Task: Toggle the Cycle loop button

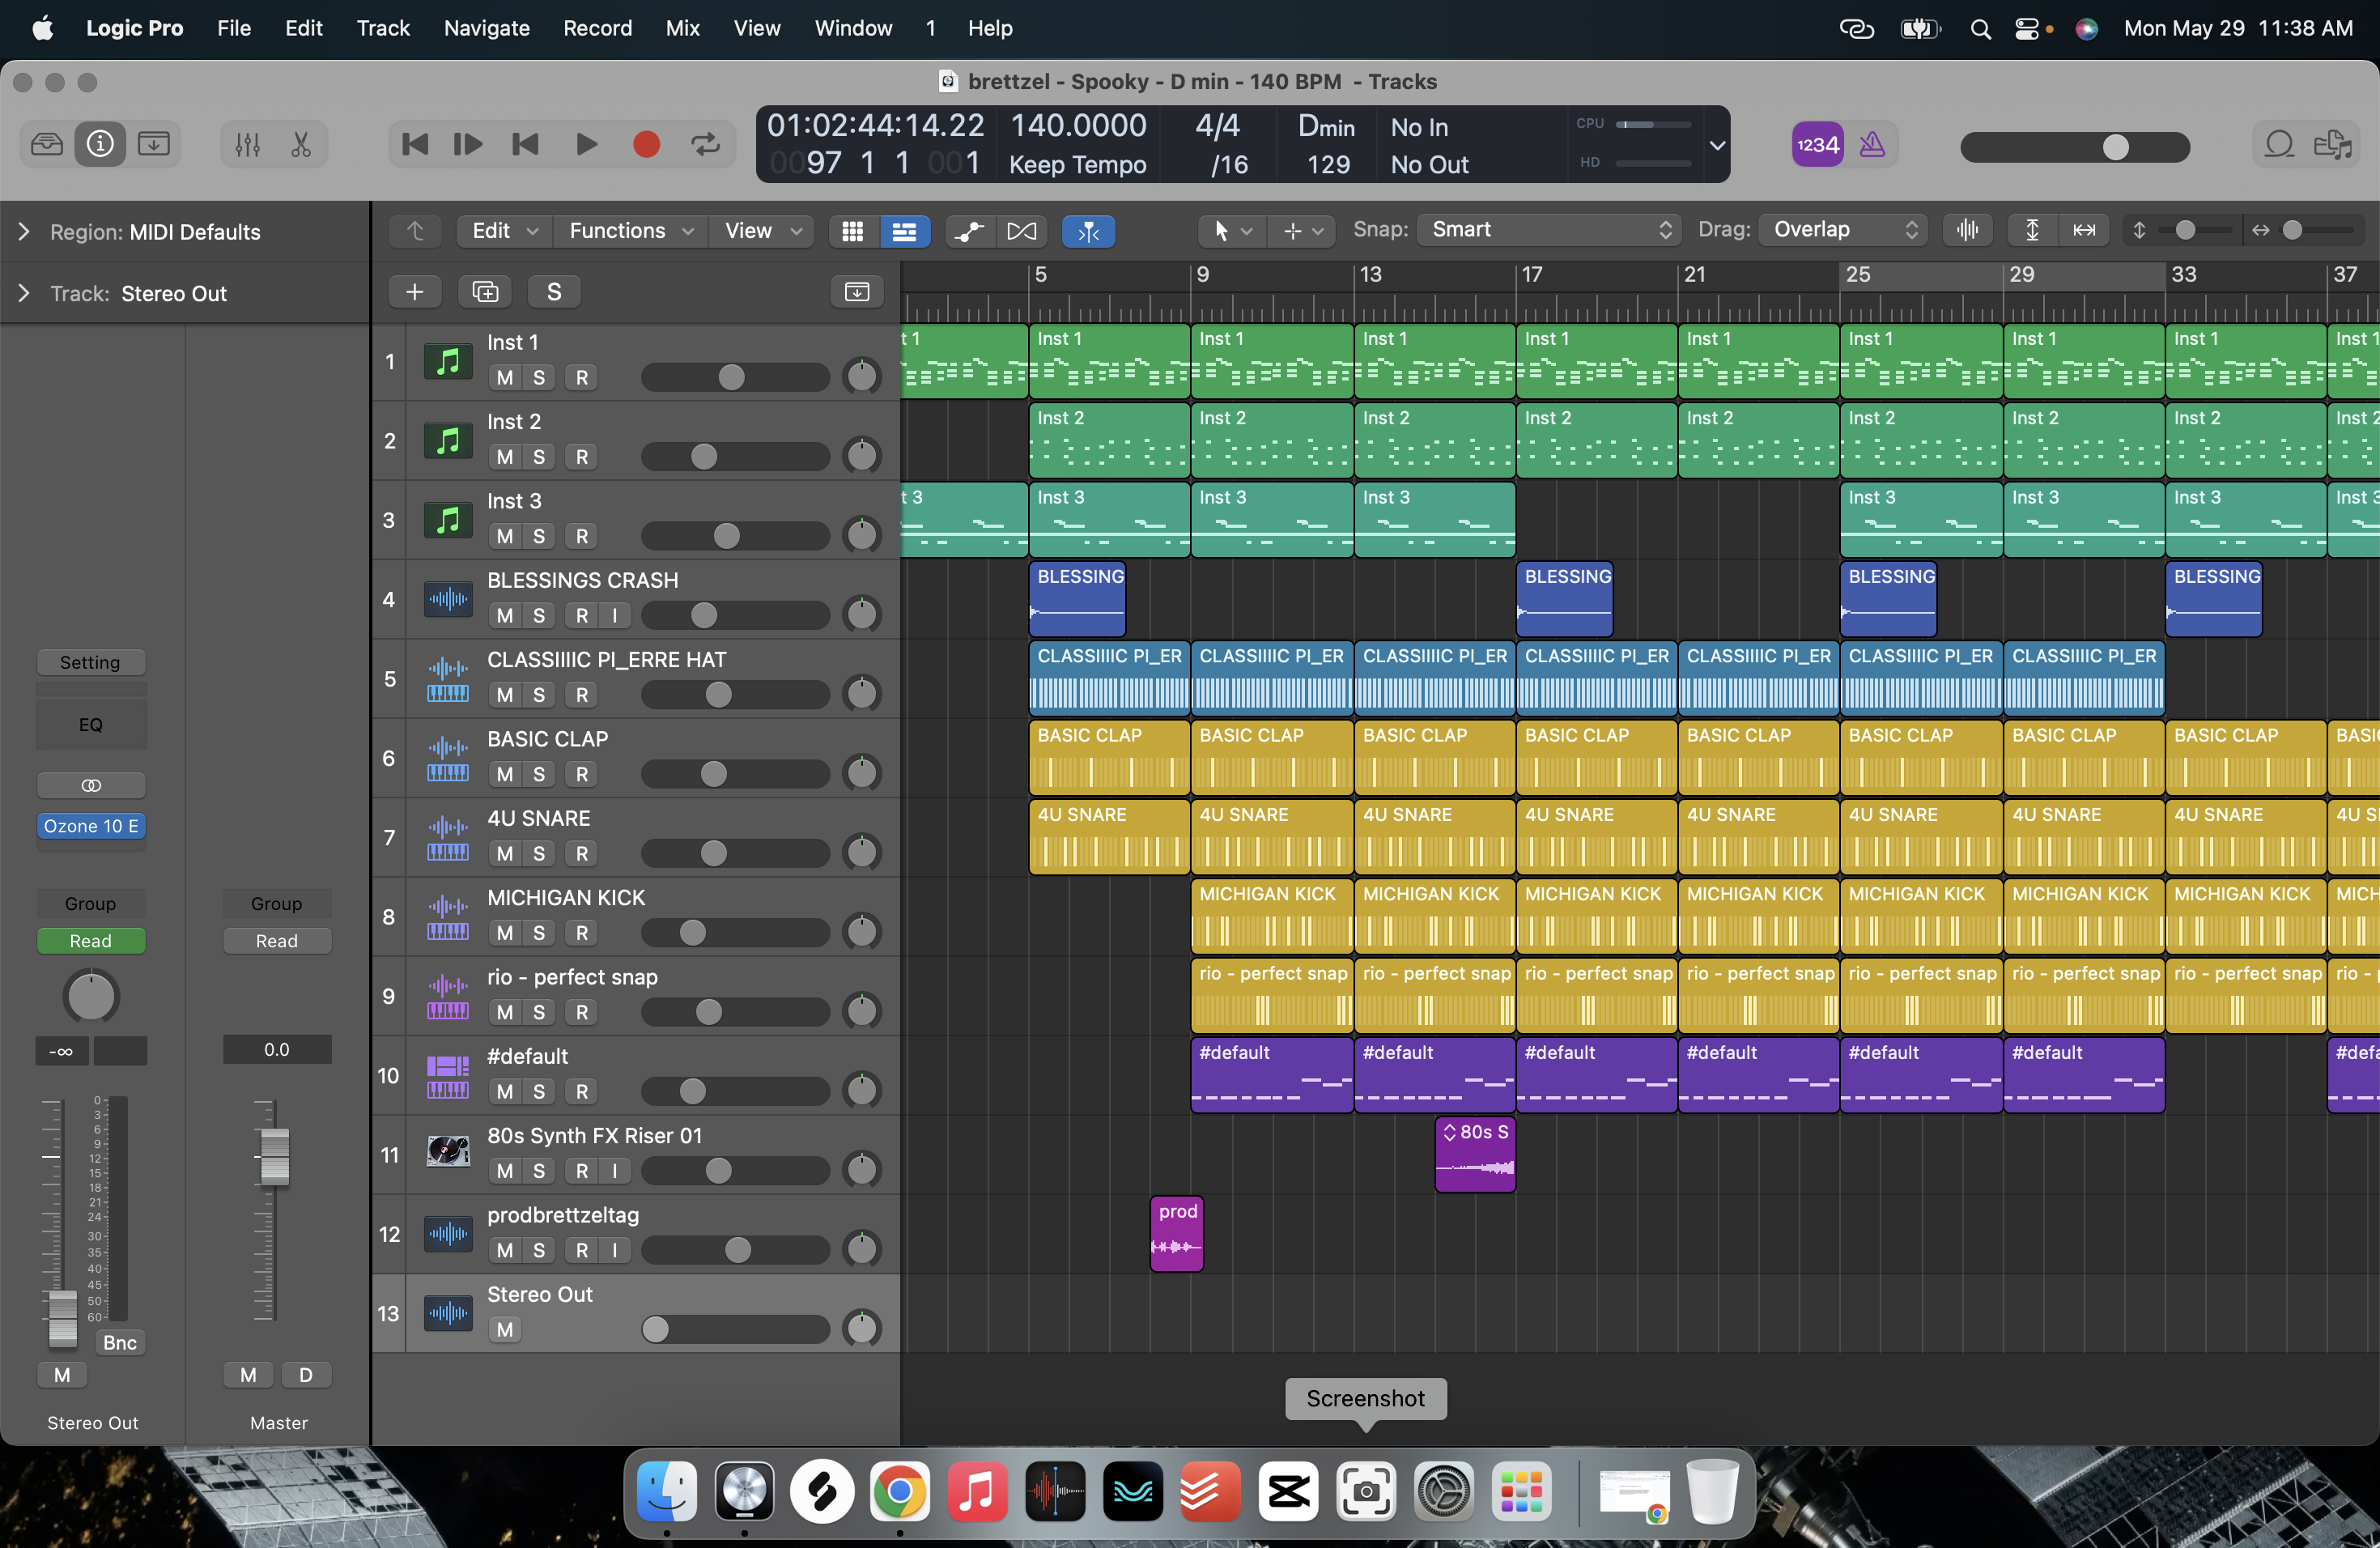Action: click(x=706, y=145)
